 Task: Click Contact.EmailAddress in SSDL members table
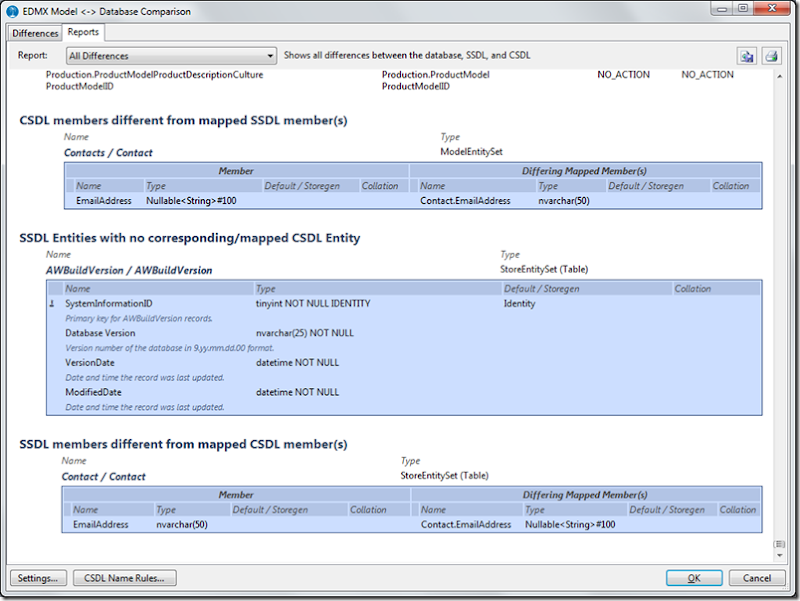pyautogui.click(x=466, y=524)
